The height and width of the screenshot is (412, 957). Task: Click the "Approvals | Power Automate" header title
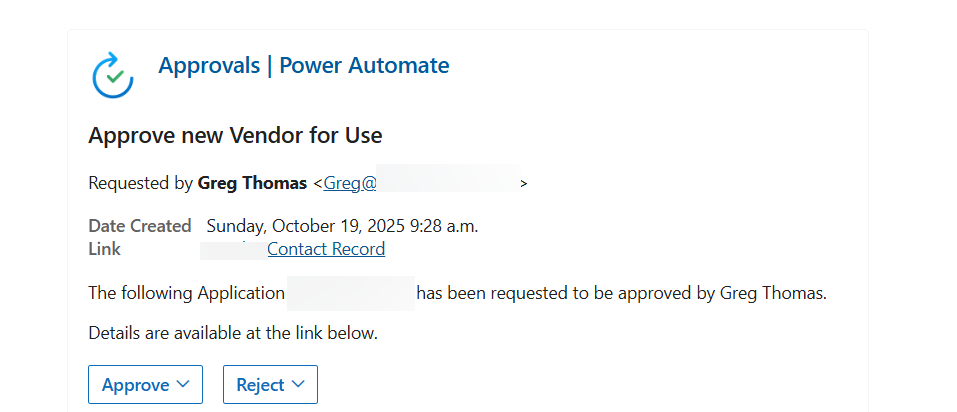click(303, 66)
